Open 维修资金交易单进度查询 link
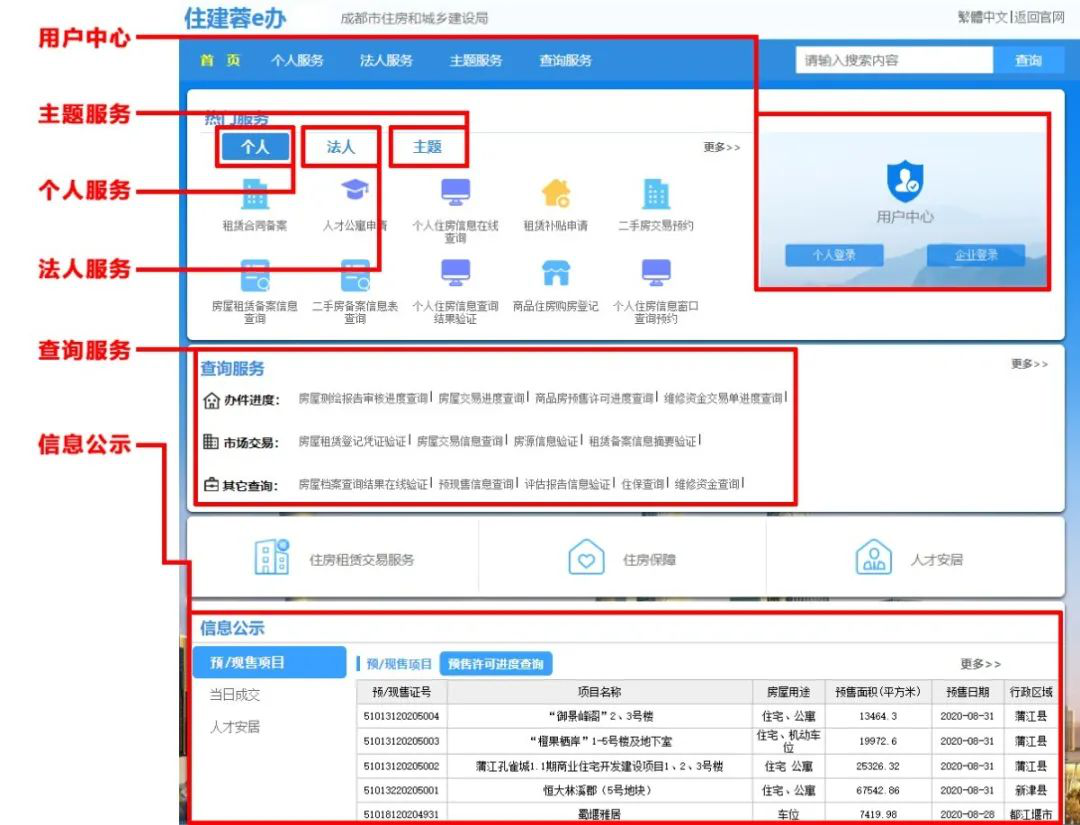Screen dimensions: 1080x825 tap(723, 398)
